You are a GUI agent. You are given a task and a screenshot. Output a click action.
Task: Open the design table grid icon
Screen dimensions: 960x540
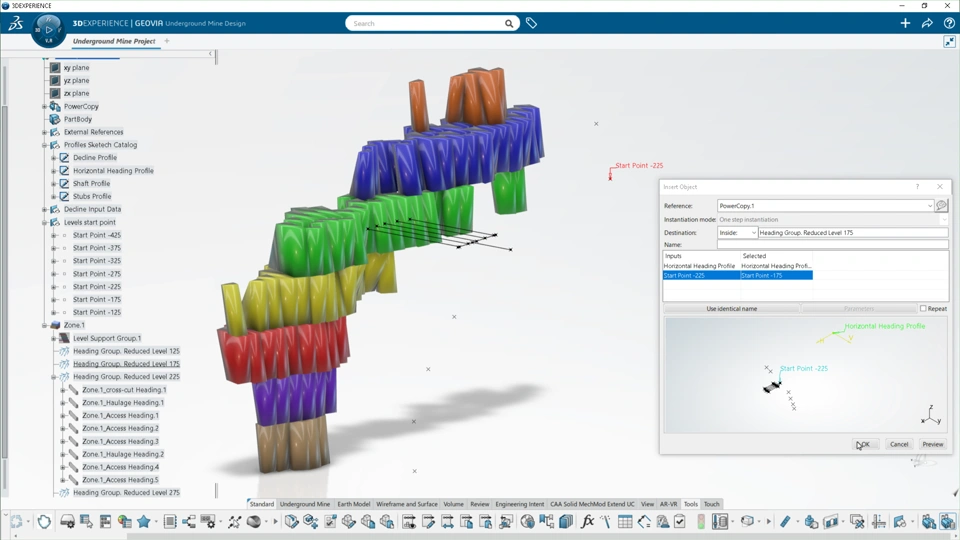tap(624, 522)
